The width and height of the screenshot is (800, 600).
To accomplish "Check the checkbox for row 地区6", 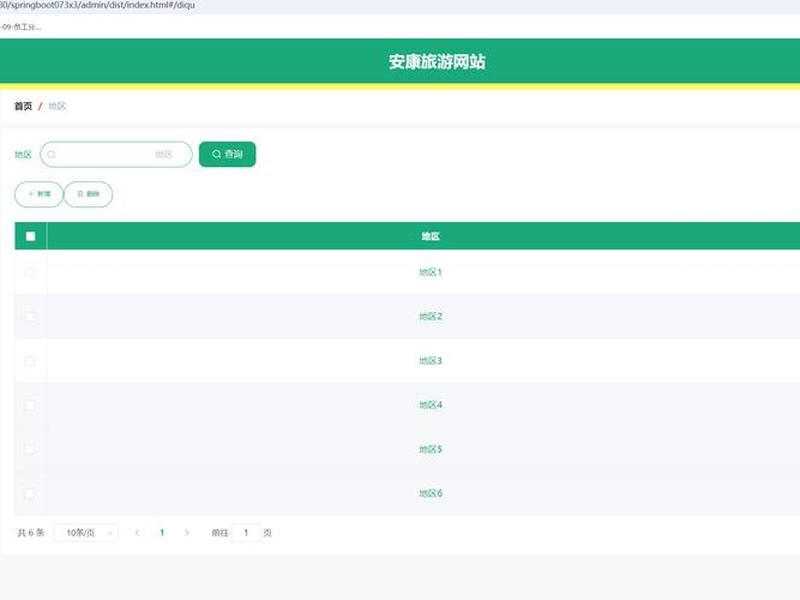I will click(x=30, y=493).
